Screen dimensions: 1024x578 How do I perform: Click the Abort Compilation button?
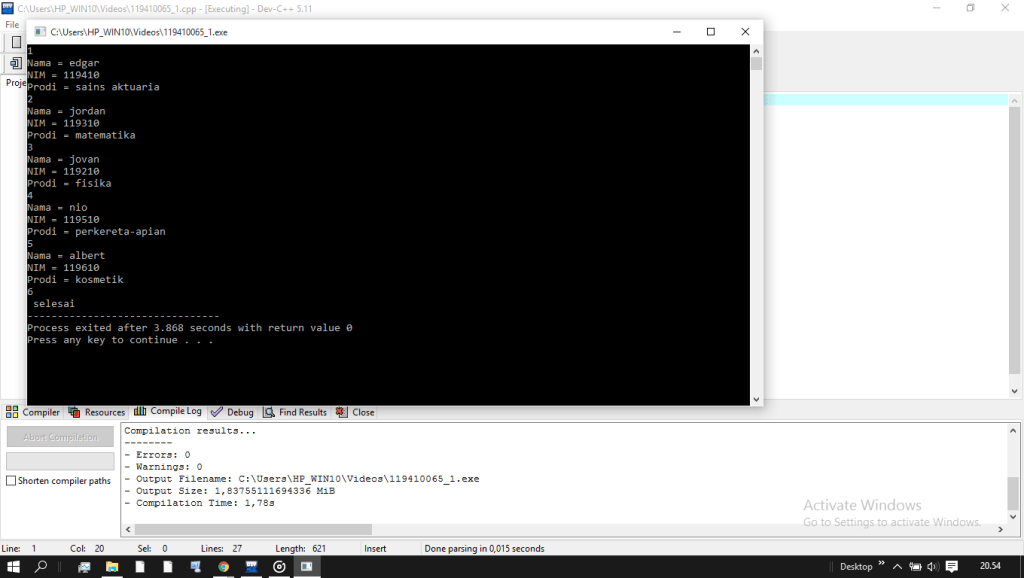tap(60, 437)
